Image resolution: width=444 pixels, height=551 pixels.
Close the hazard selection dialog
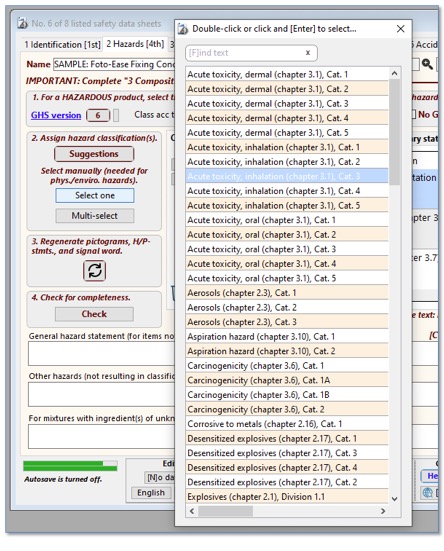tap(400, 29)
